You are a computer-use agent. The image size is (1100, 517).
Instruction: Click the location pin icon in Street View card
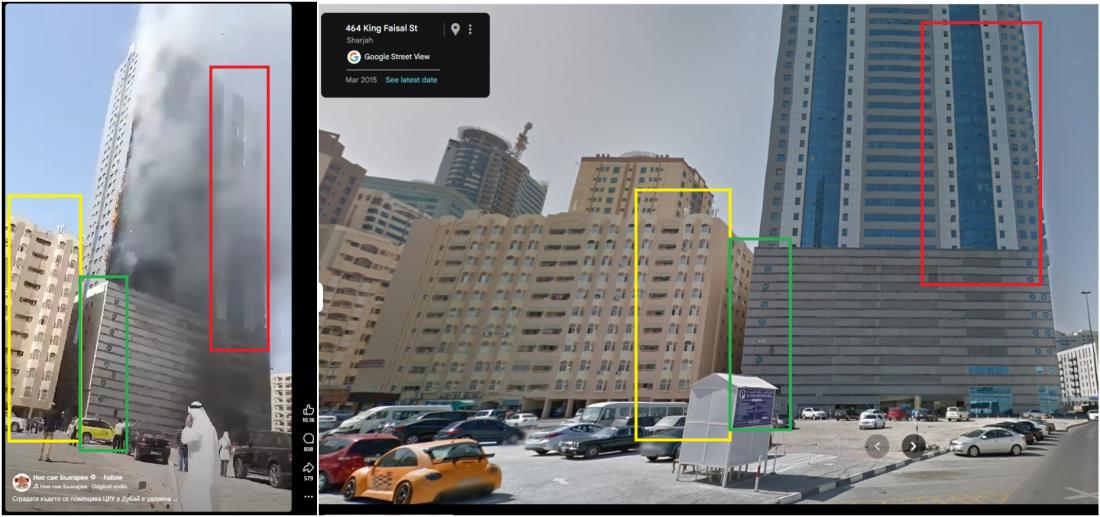point(455,29)
